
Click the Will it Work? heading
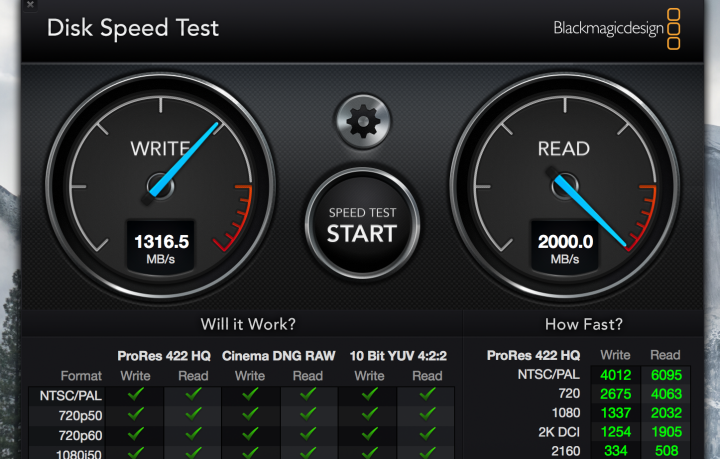(248, 325)
